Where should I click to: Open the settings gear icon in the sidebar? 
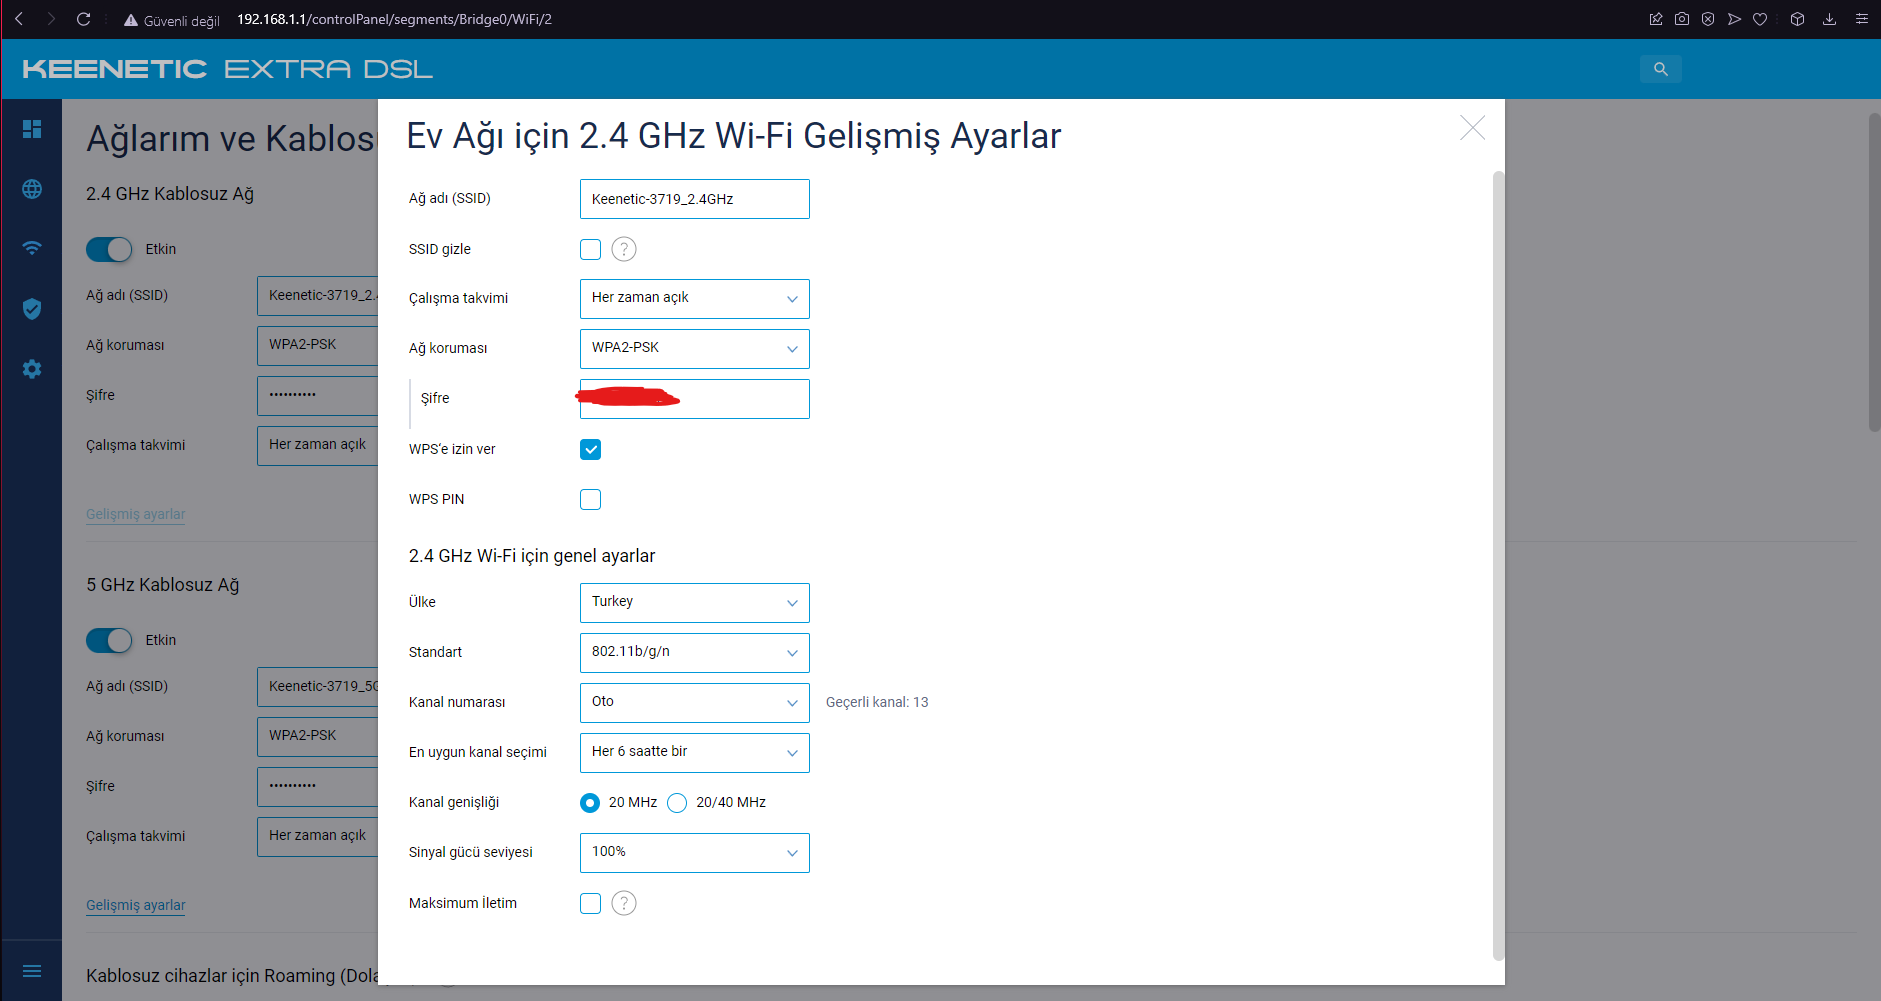click(32, 369)
